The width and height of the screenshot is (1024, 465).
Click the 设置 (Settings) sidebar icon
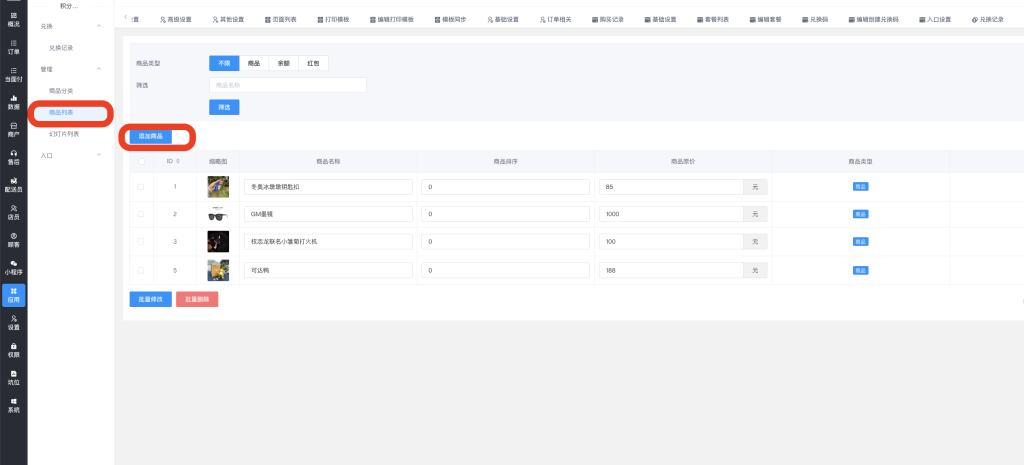click(13, 321)
